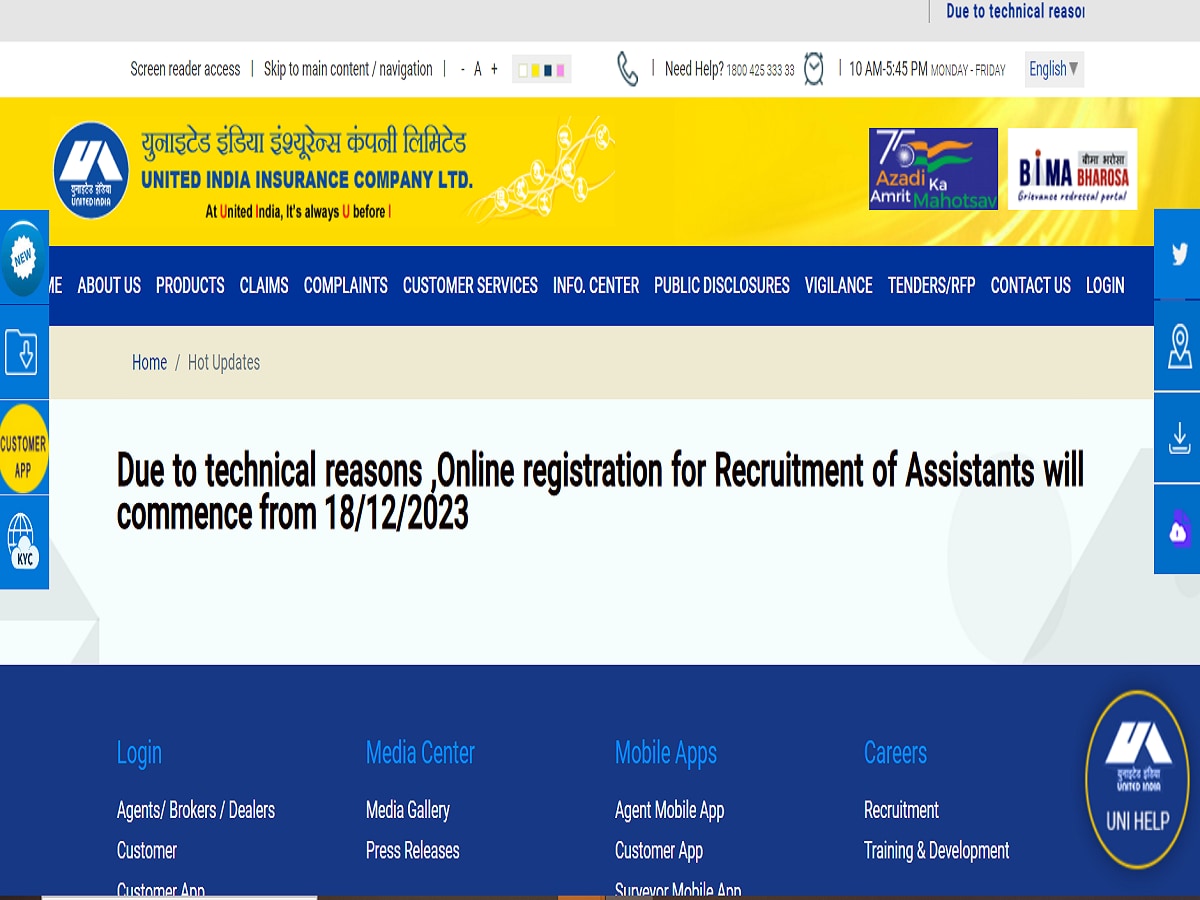Click Skip to main content / navigation
1200x900 pixels.
(348, 69)
